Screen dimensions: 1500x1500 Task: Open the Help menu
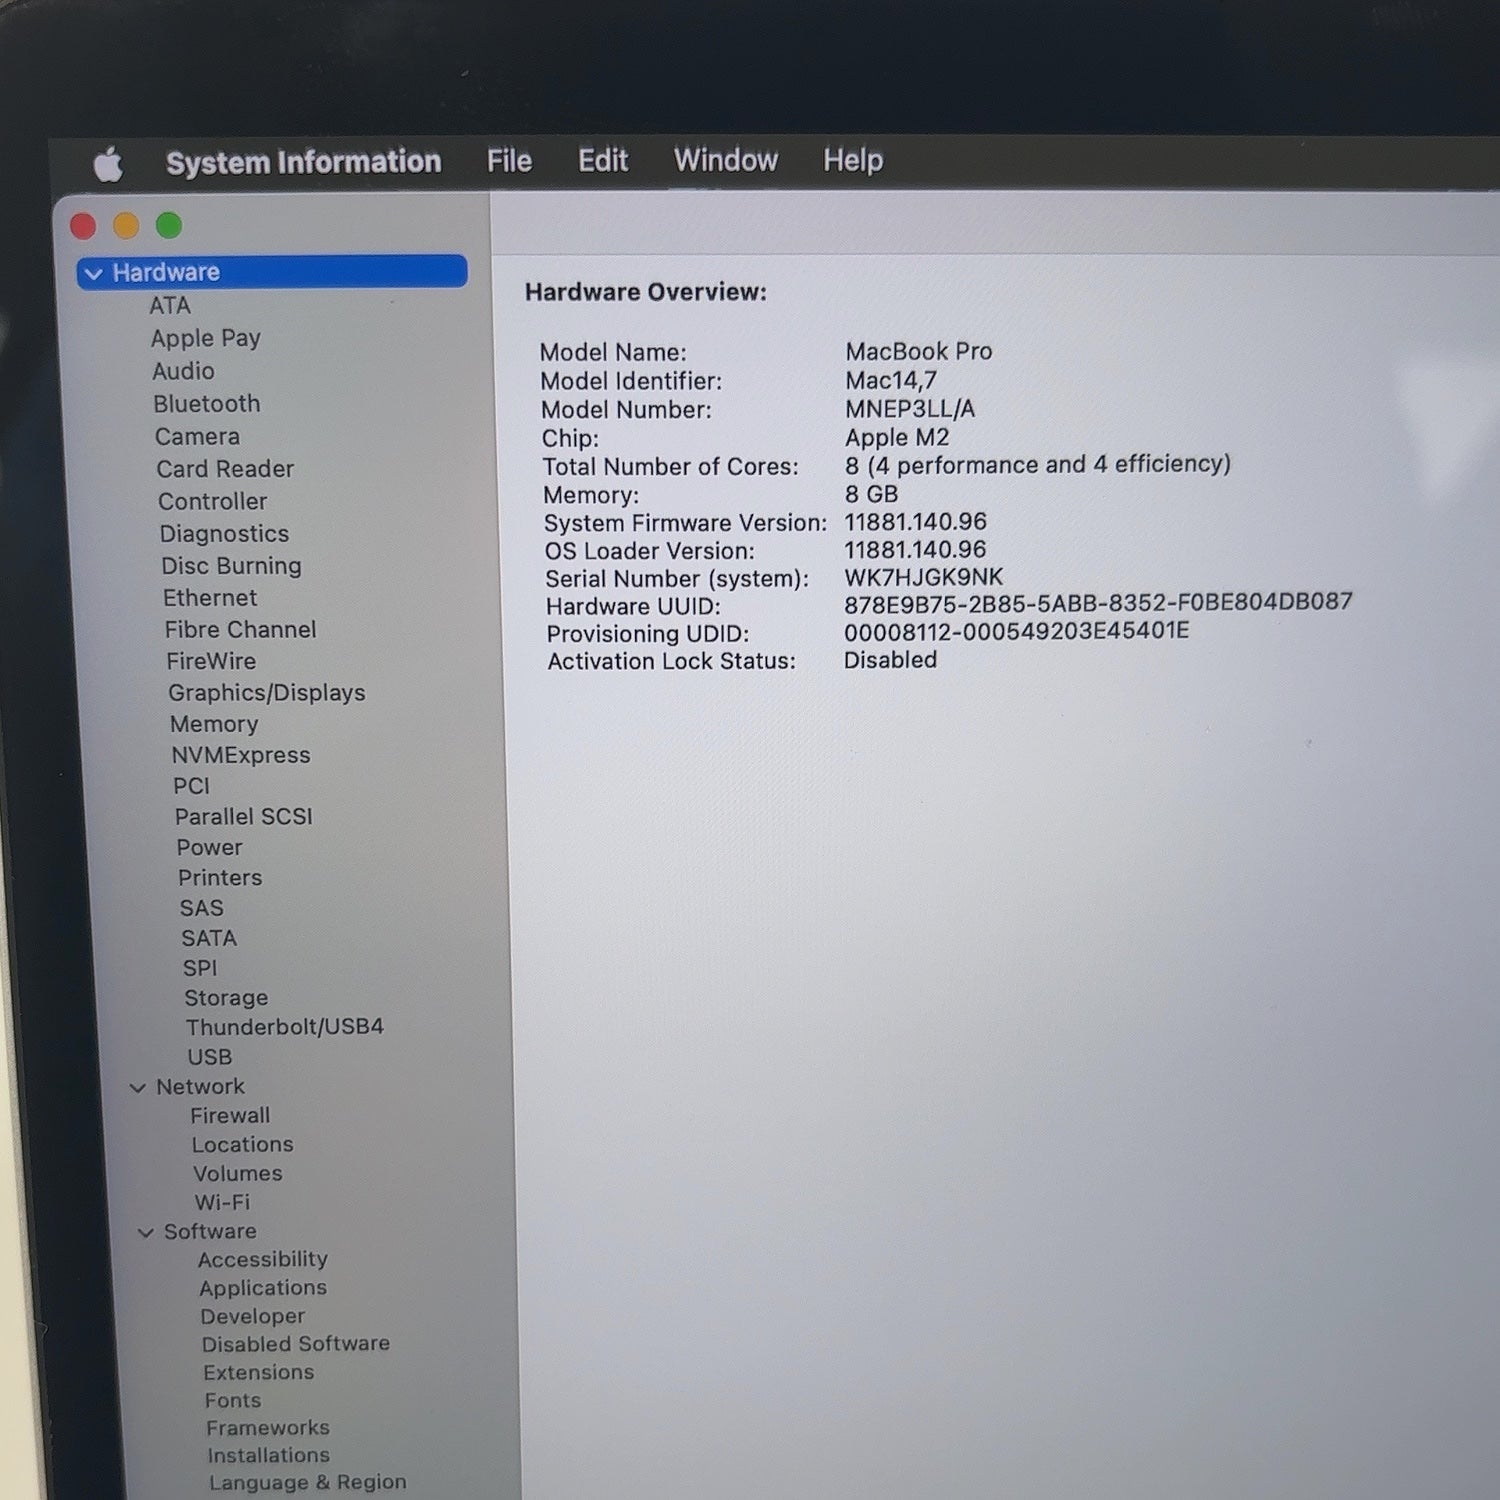pyautogui.click(x=853, y=160)
